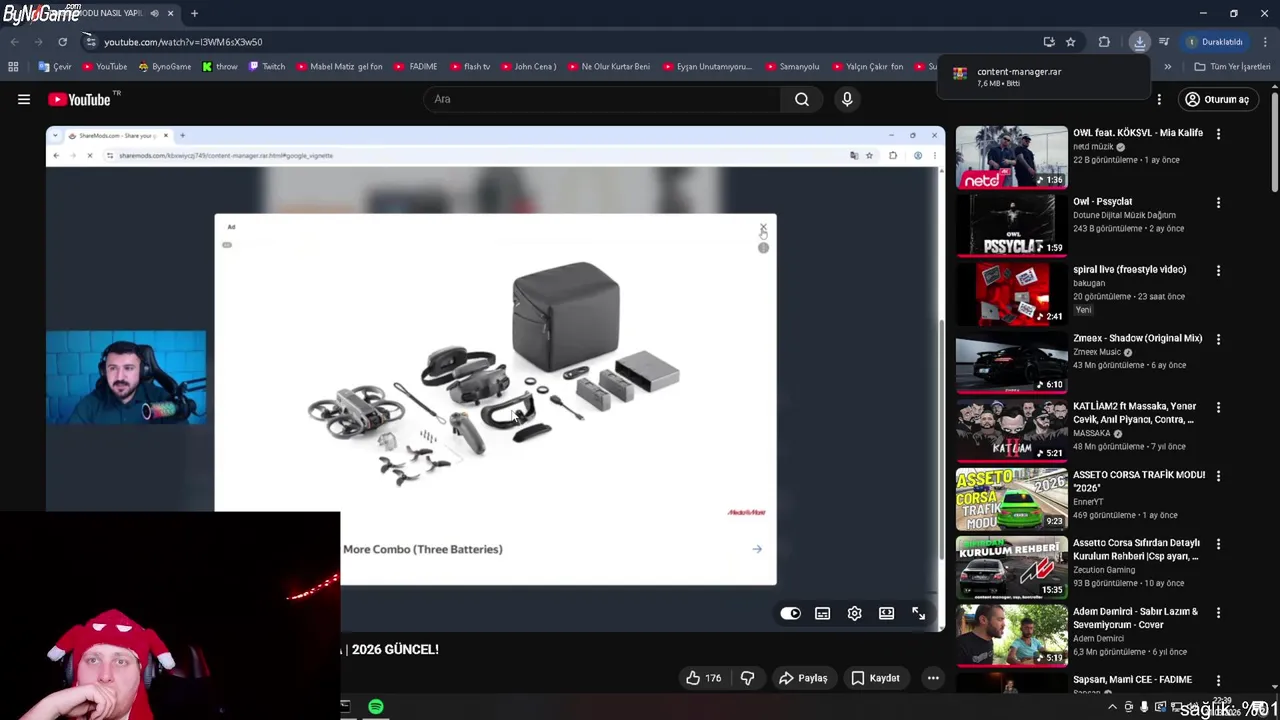Click the page vertical scrollbar
This screenshot has width=1280, height=720.
click(1274, 142)
